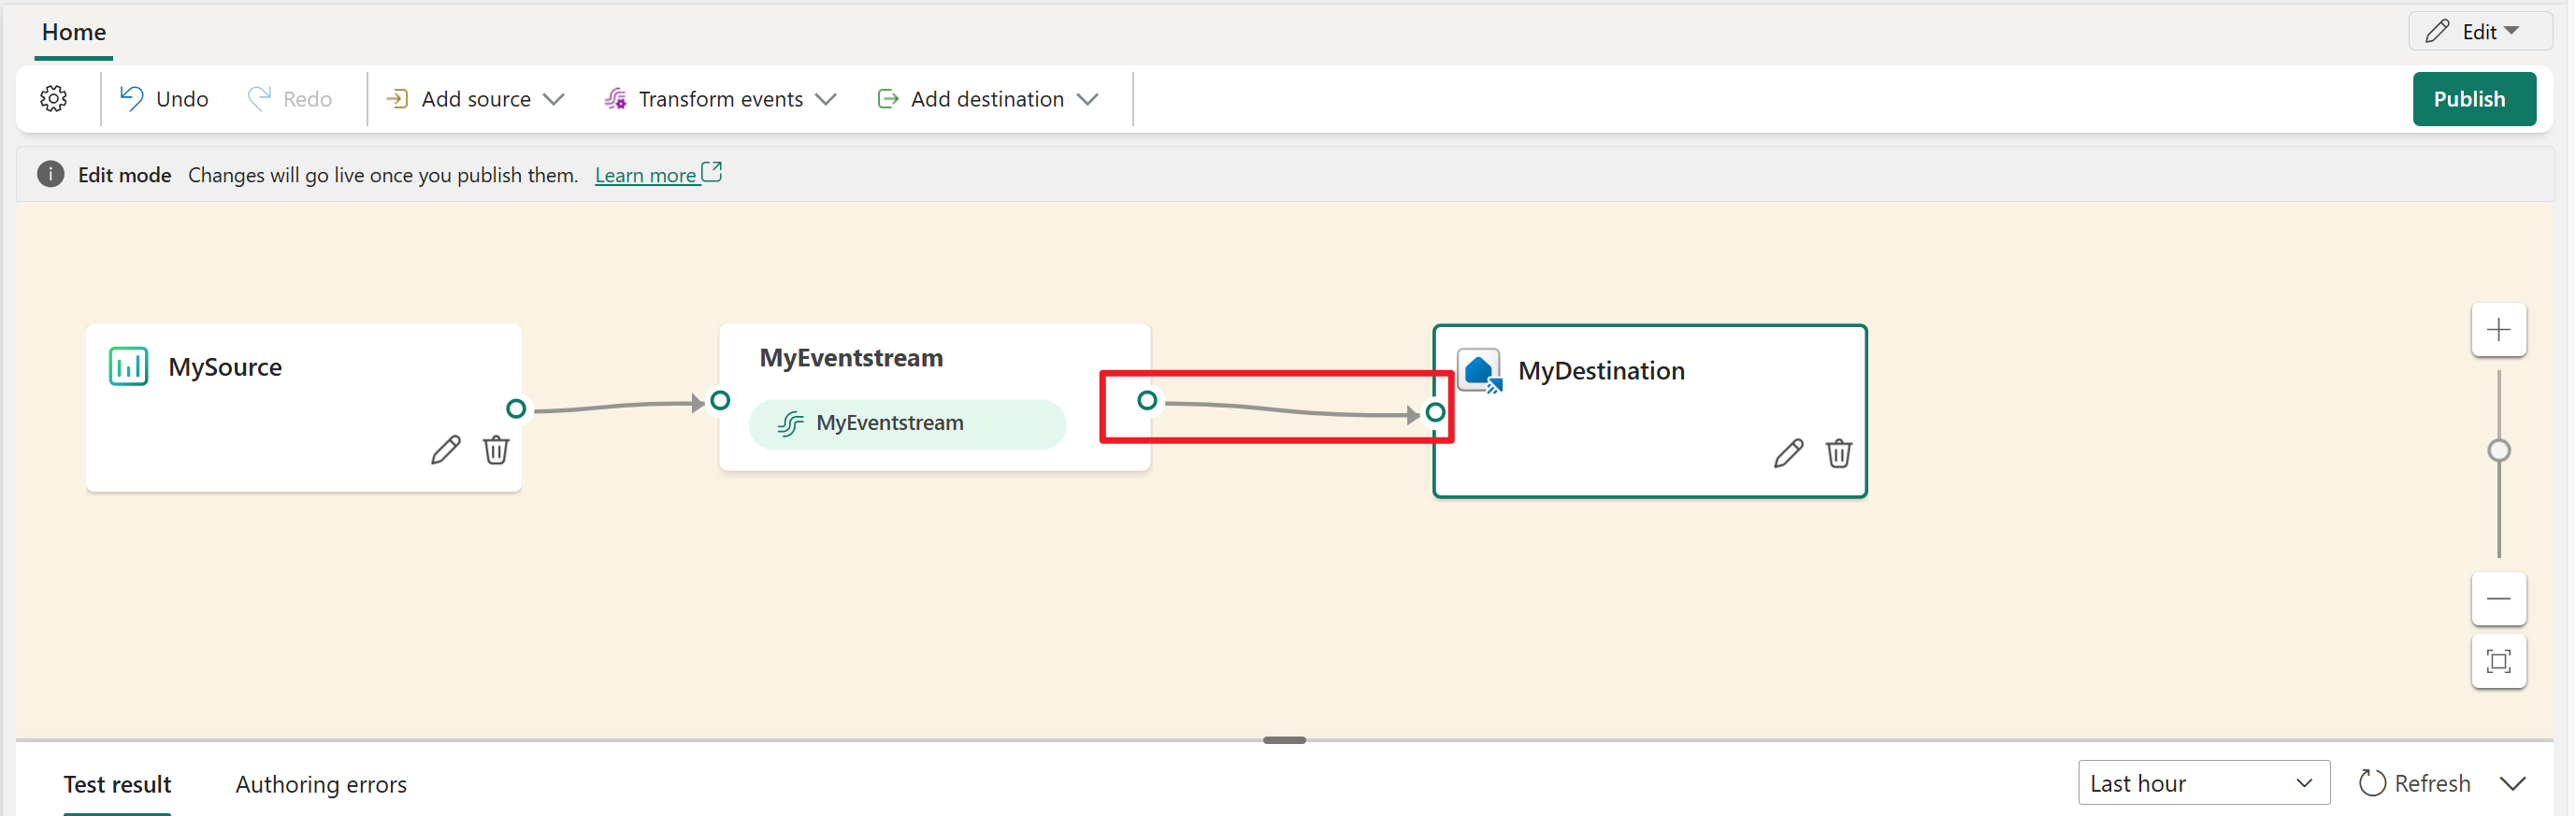Click the canvas zoom slider handle

tap(2498, 451)
